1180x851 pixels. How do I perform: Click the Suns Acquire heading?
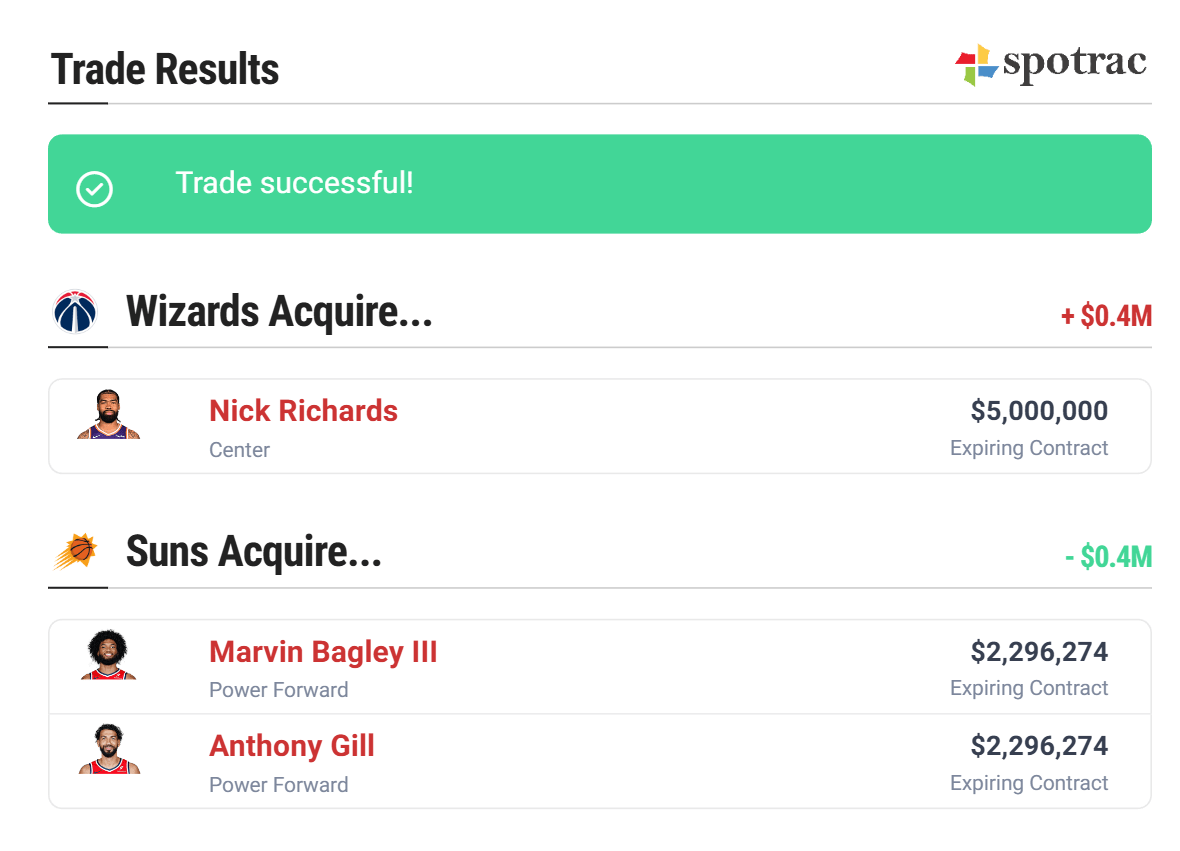tap(254, 552)
